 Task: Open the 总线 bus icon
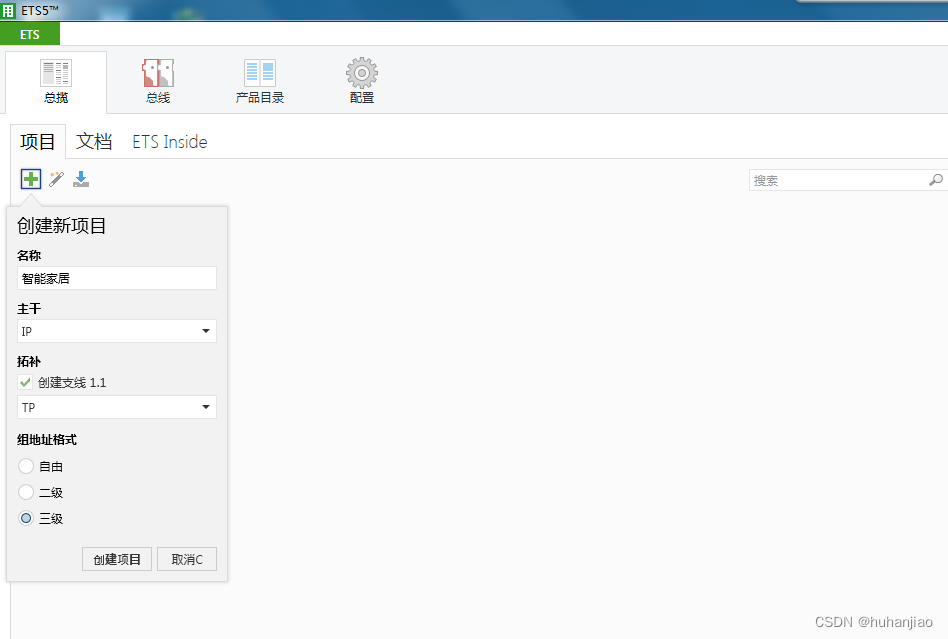coord(158,73)
